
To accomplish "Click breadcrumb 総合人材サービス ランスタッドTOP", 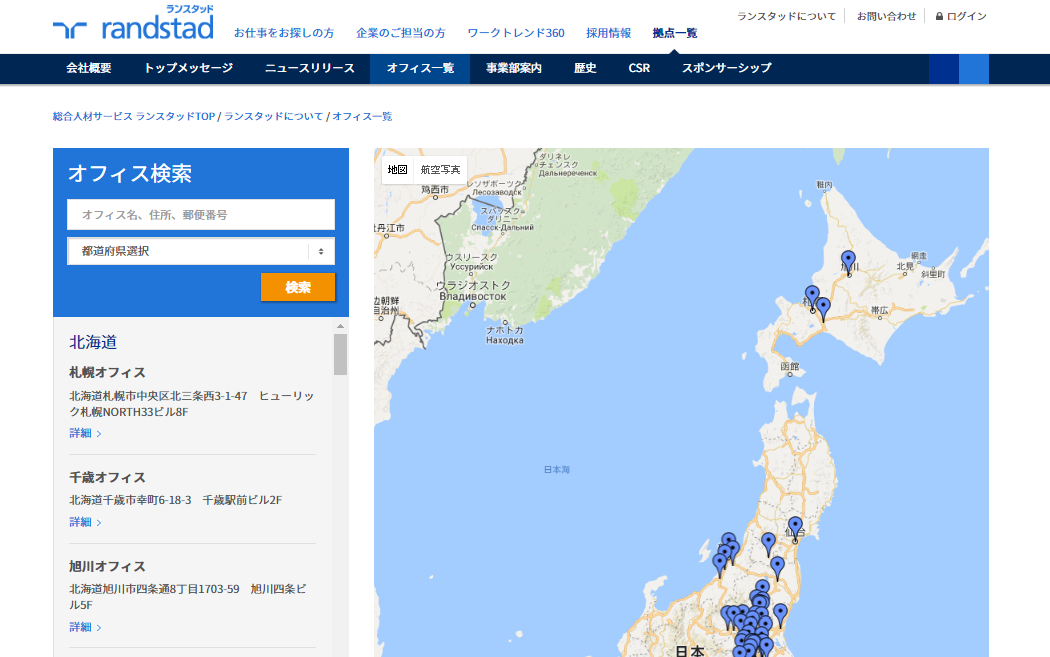I will (x=134, y=117).
